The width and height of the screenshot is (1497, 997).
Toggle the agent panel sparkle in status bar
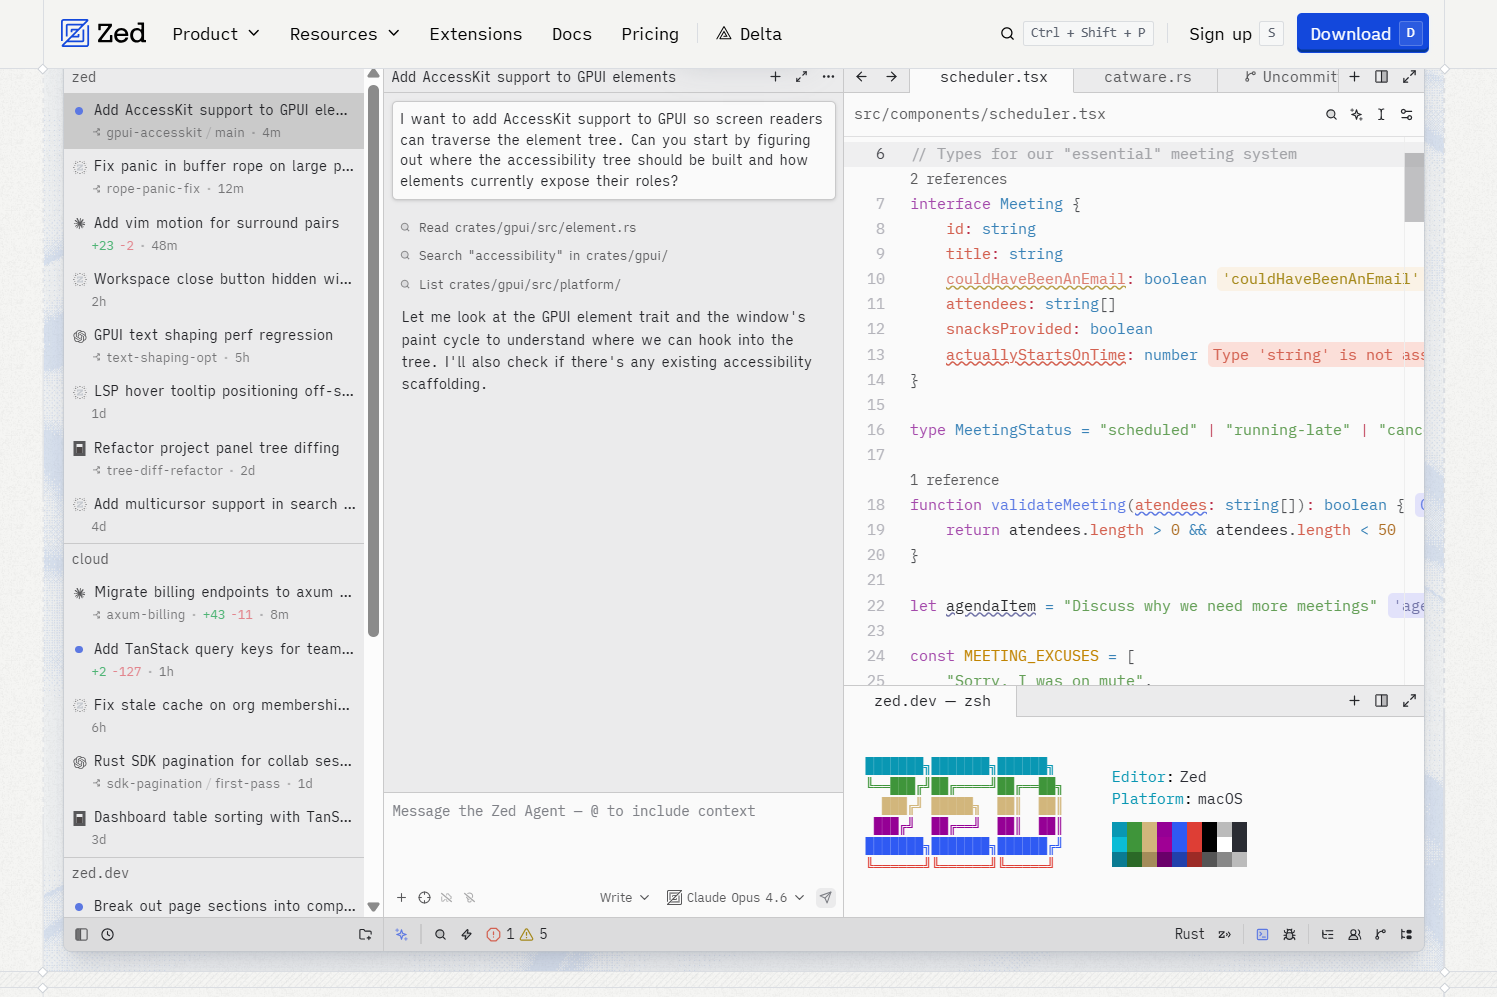pos(401,935)
